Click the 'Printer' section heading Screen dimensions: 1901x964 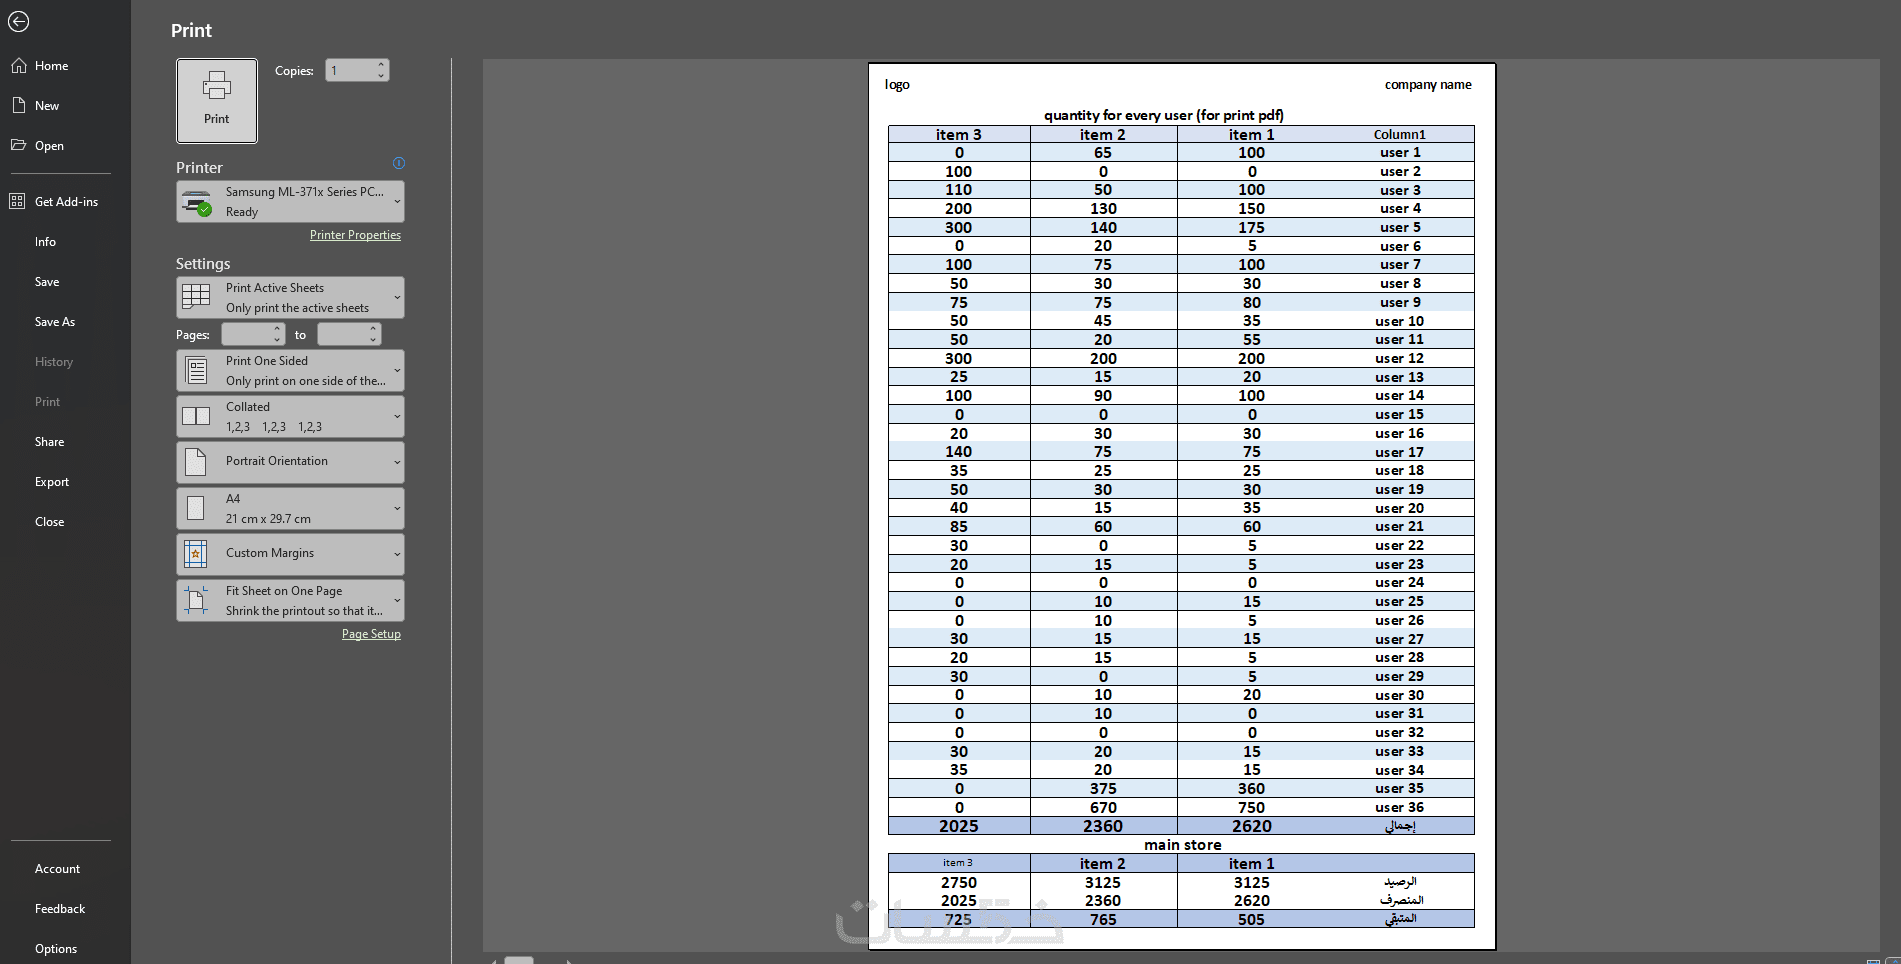(x=199, y=168)
